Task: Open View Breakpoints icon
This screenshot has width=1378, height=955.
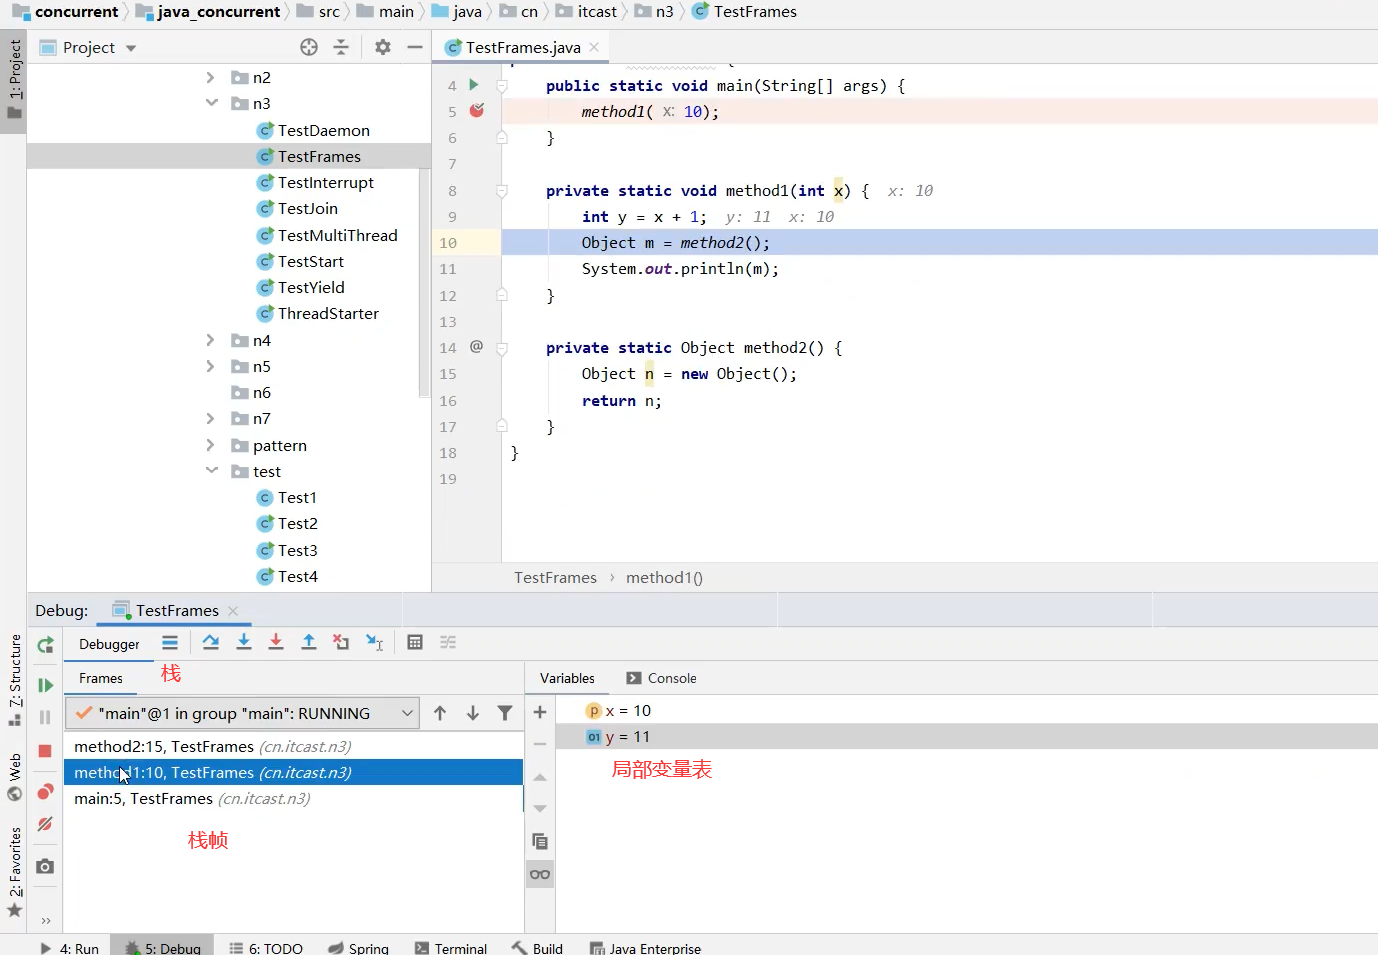Action: click(45, 792)
